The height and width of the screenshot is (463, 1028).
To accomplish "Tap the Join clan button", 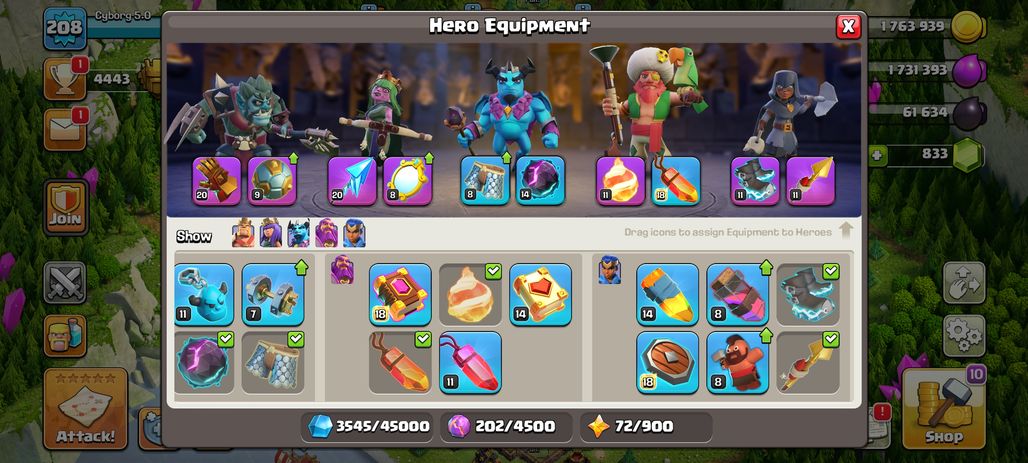I will (x=66, y=207).
